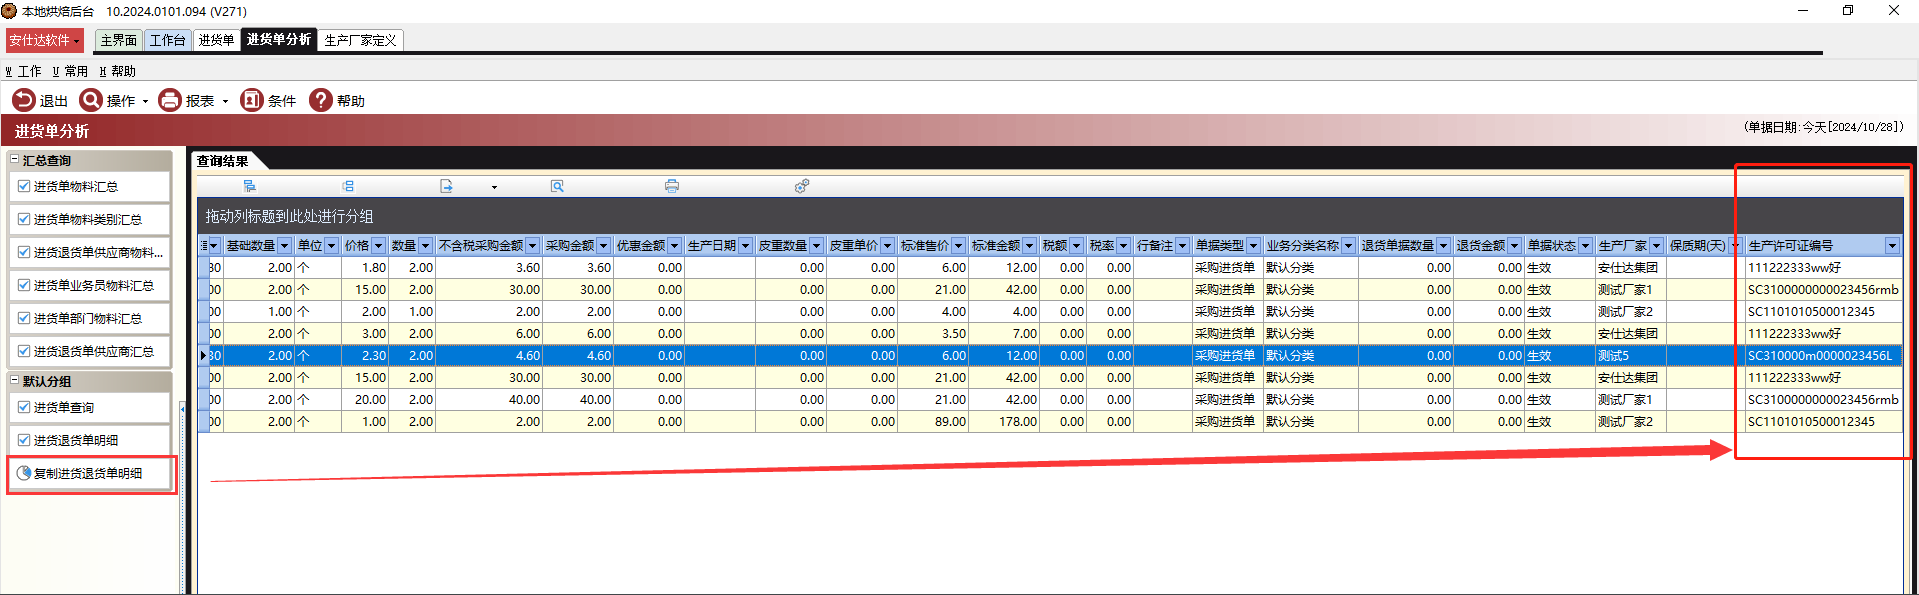This screenshot has width=1919, height=595.
Task: Select the 查询结果 tab
Action: pyautogui.click(x=223, y=161)
